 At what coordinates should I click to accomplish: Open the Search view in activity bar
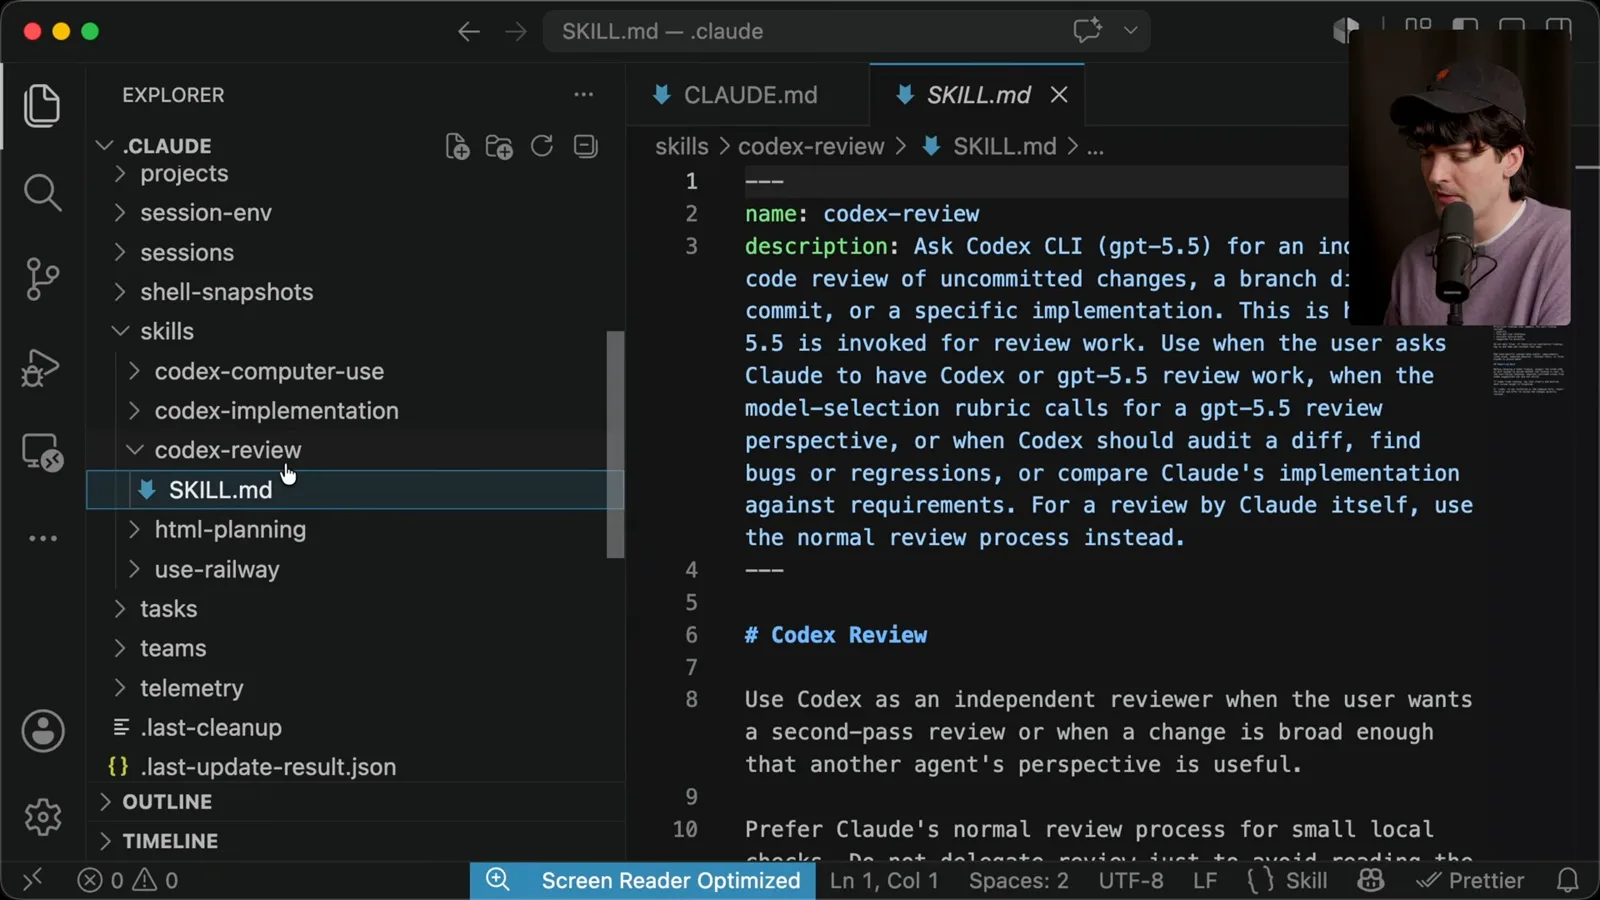click(42, 192)
